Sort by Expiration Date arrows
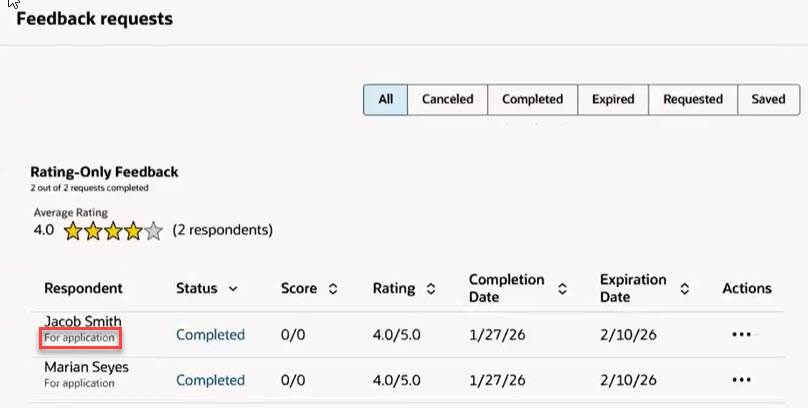The height and width of the screenshot is (408, 808). pos(684,288)
